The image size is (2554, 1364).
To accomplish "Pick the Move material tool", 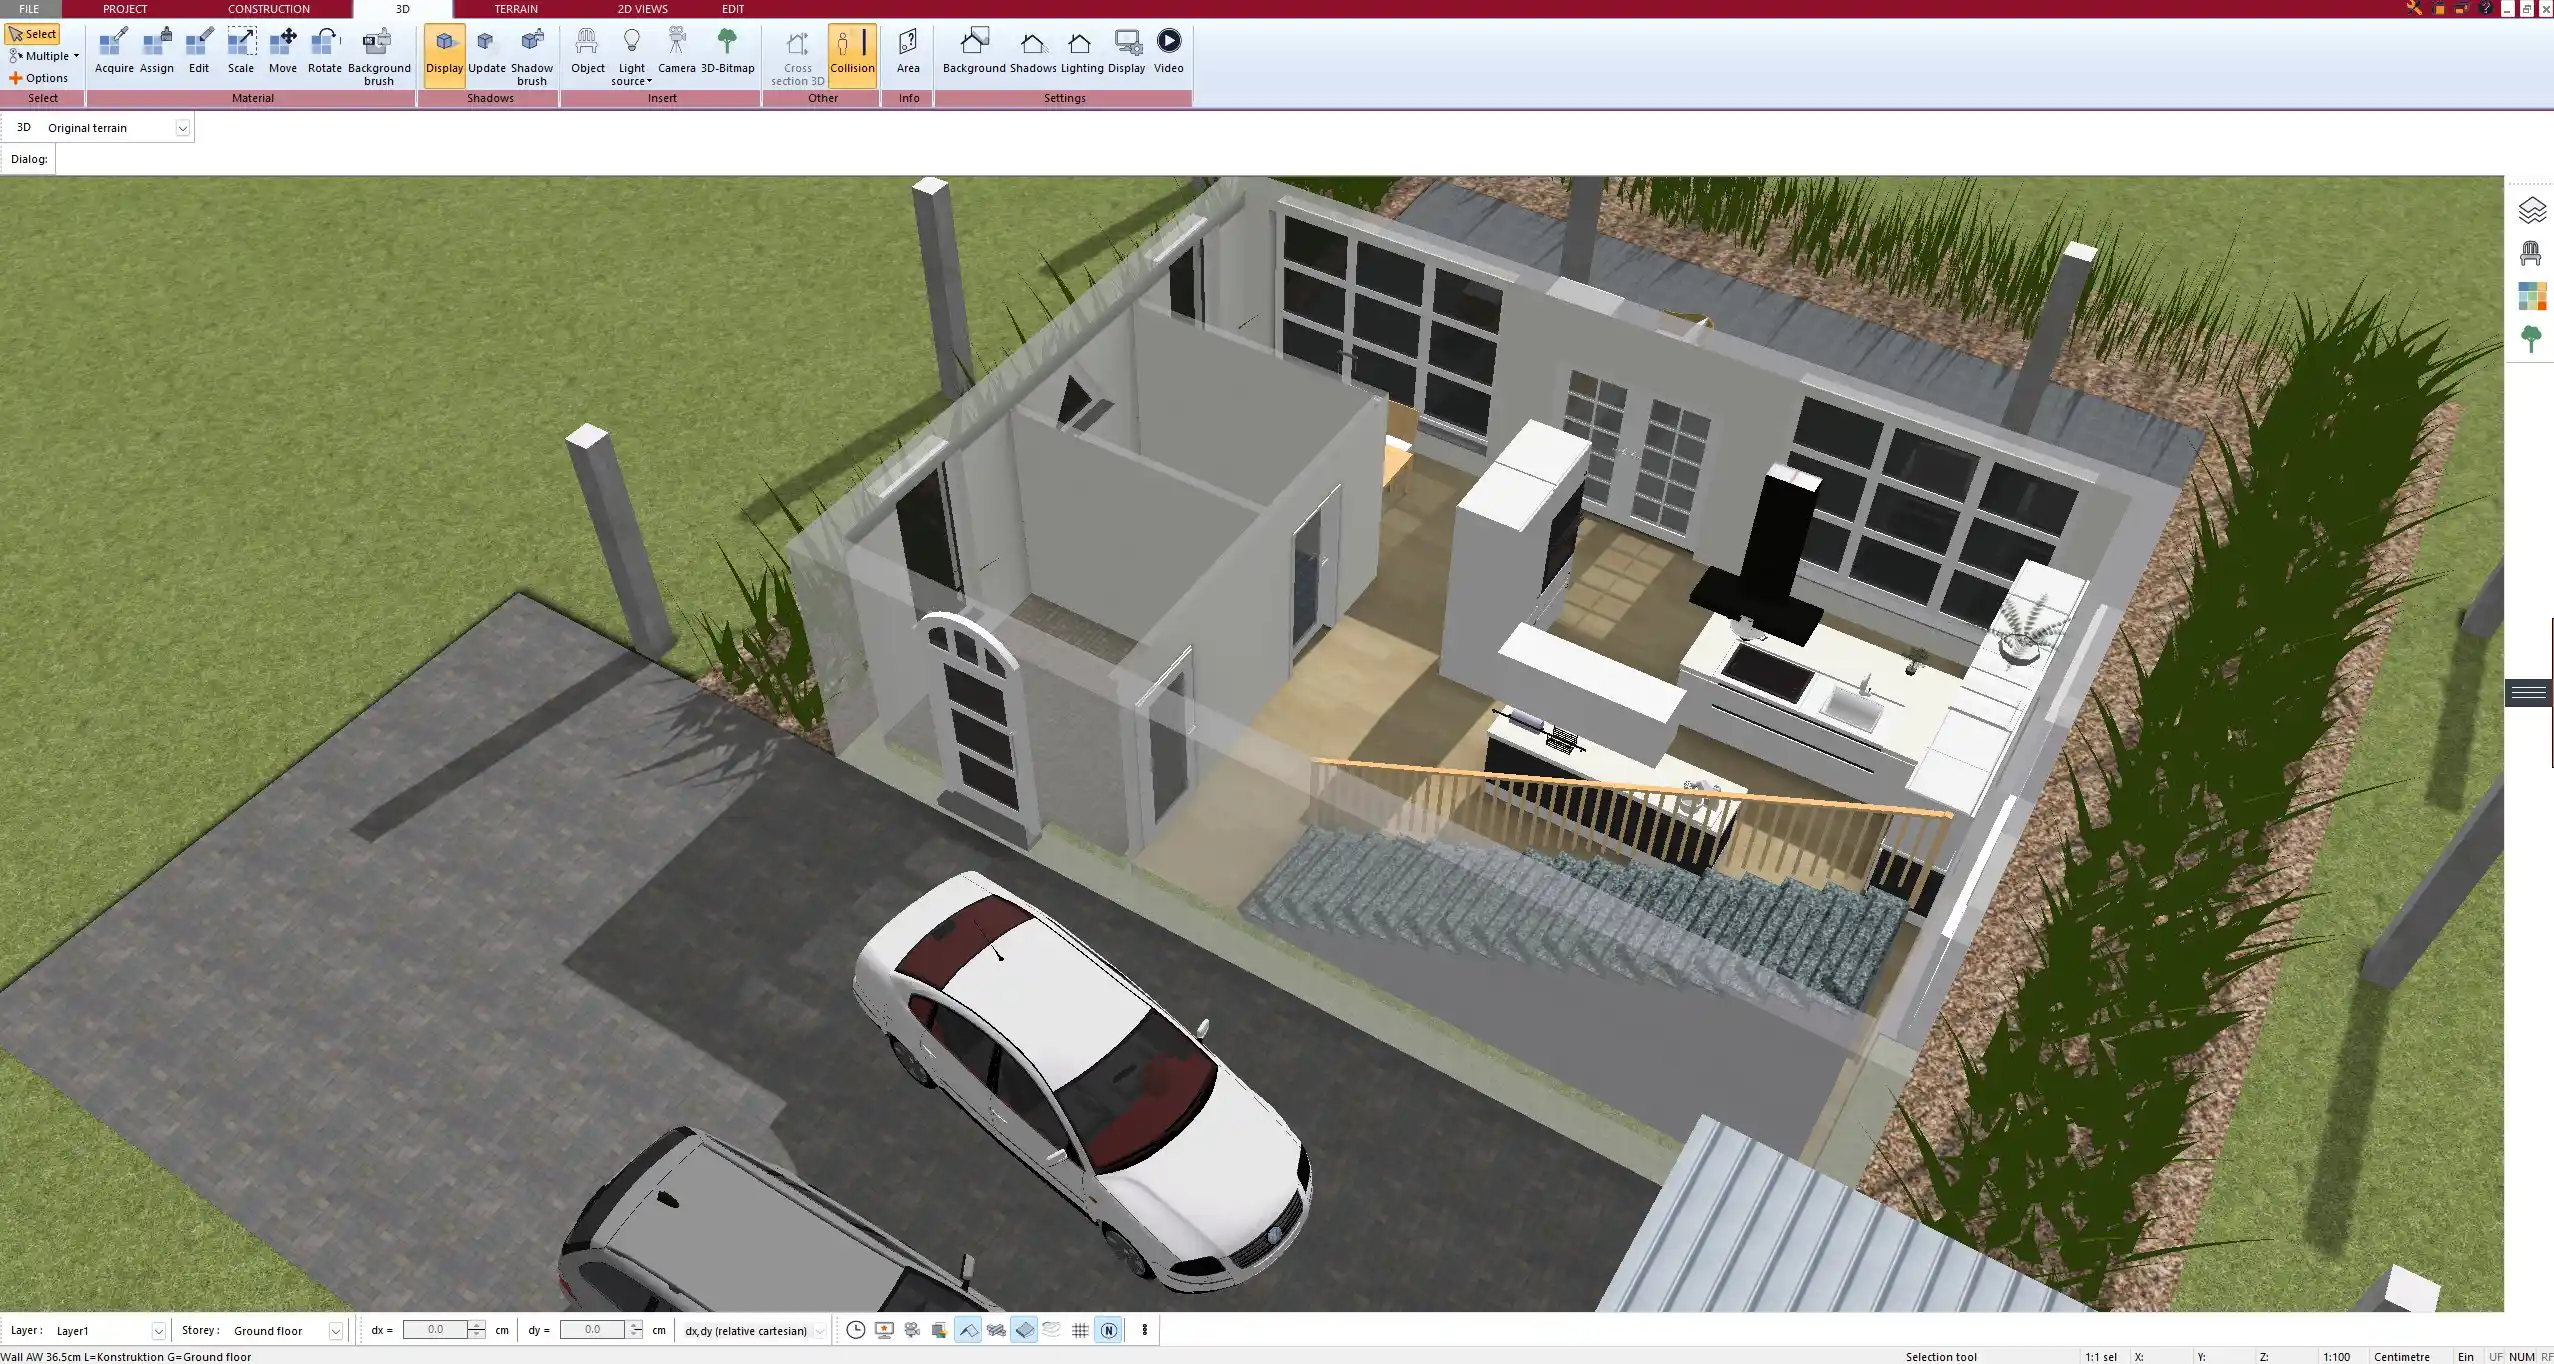I will point(283,51).
